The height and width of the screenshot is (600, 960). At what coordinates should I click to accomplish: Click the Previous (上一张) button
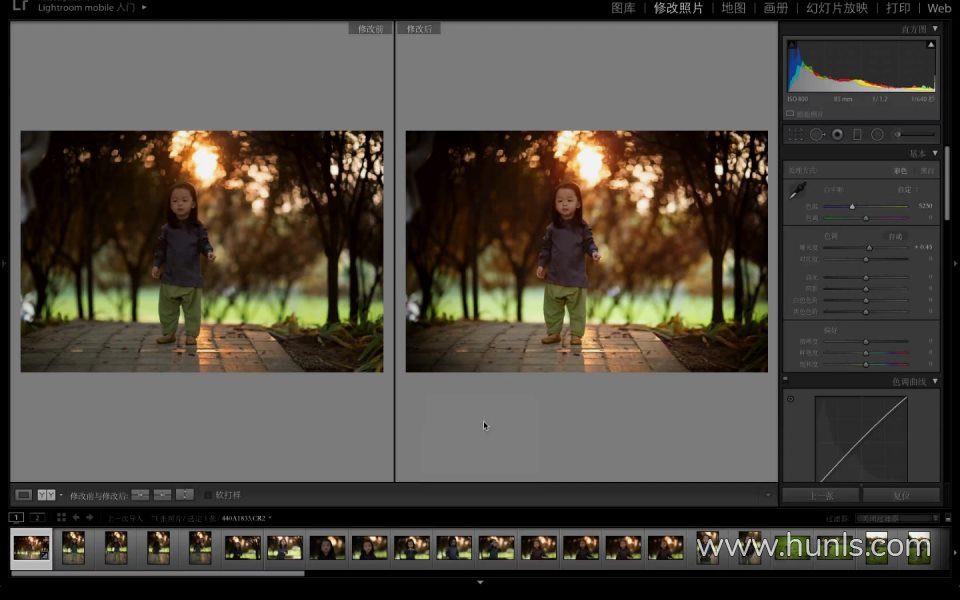click(821, 495)
